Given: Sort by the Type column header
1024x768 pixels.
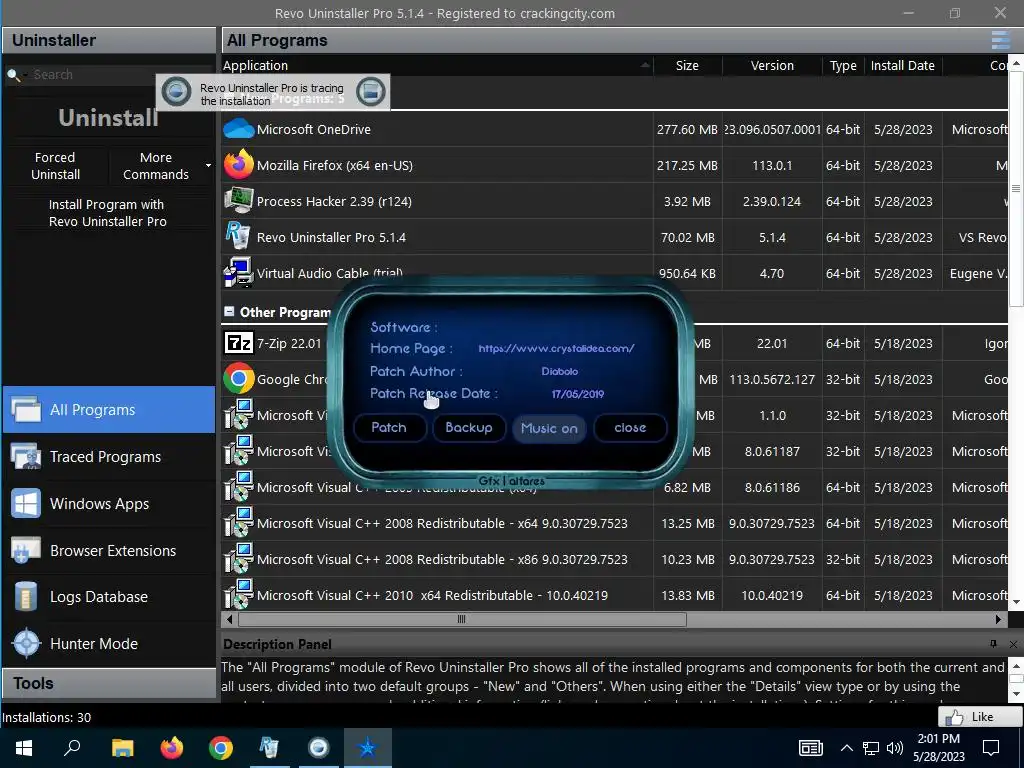Looking at the screenshot, I should pyautogui.click(x=843, y=65).
